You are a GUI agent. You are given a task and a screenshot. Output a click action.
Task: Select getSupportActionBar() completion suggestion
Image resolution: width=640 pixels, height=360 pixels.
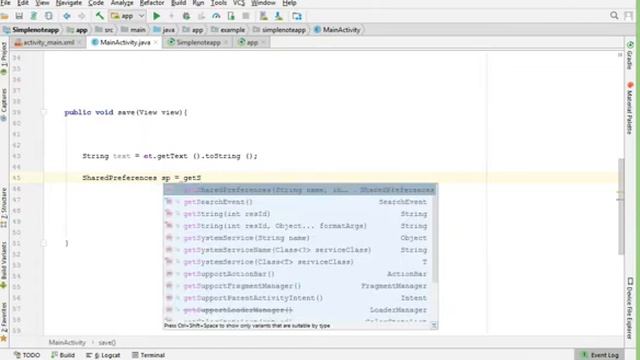coord(298,274)
